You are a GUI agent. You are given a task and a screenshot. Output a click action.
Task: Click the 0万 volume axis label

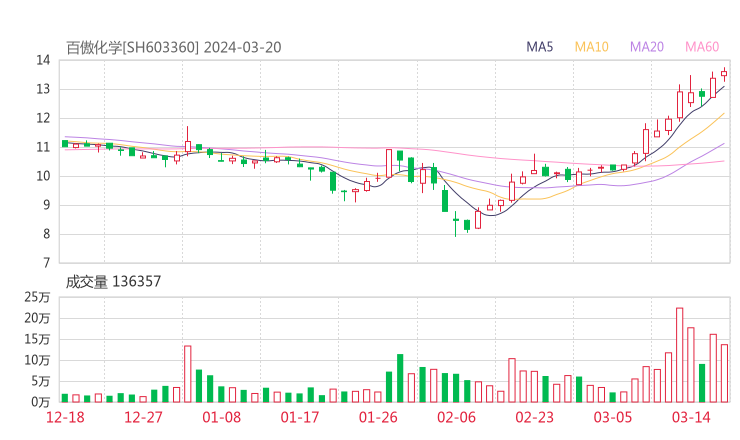tap(41, 402)
